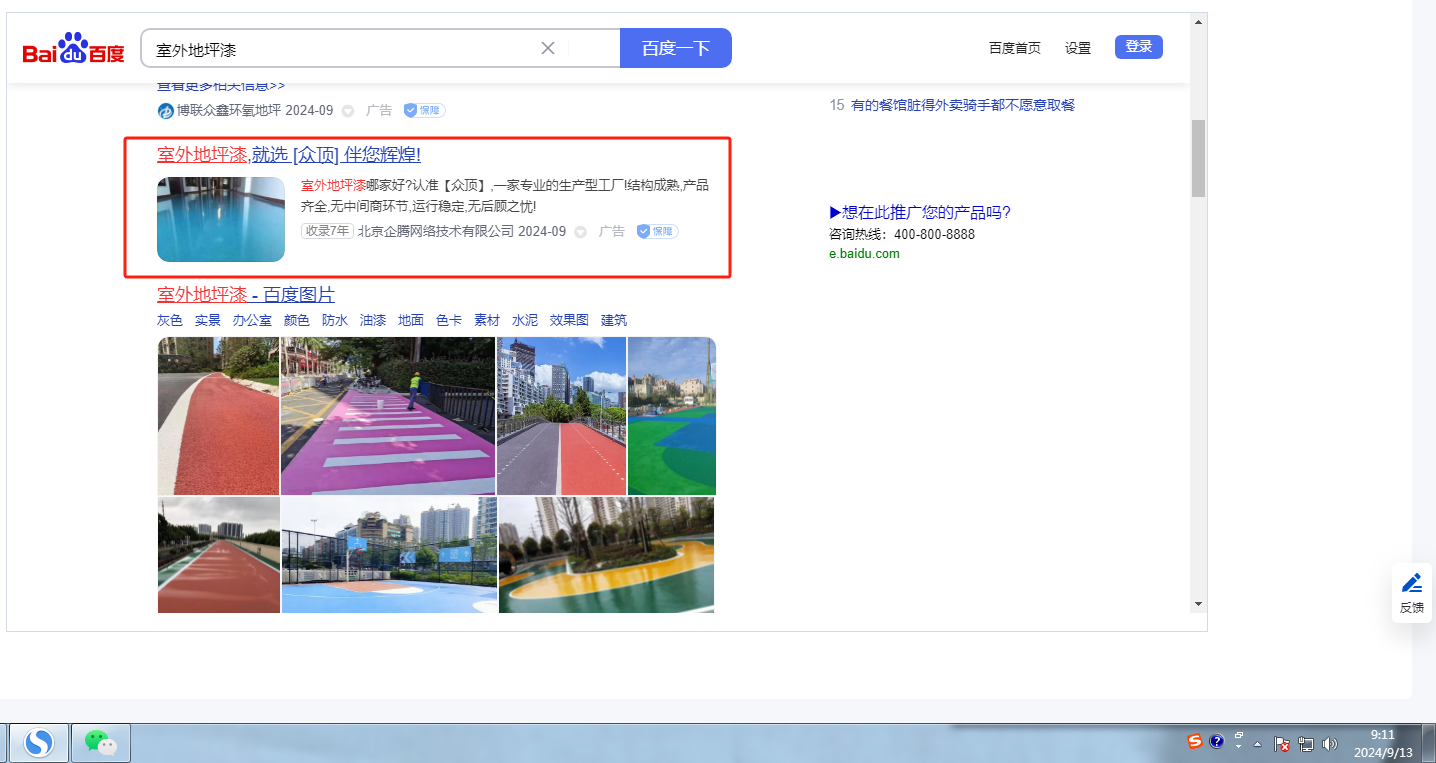Click the network connection tray icon

tap(1306, 743)
